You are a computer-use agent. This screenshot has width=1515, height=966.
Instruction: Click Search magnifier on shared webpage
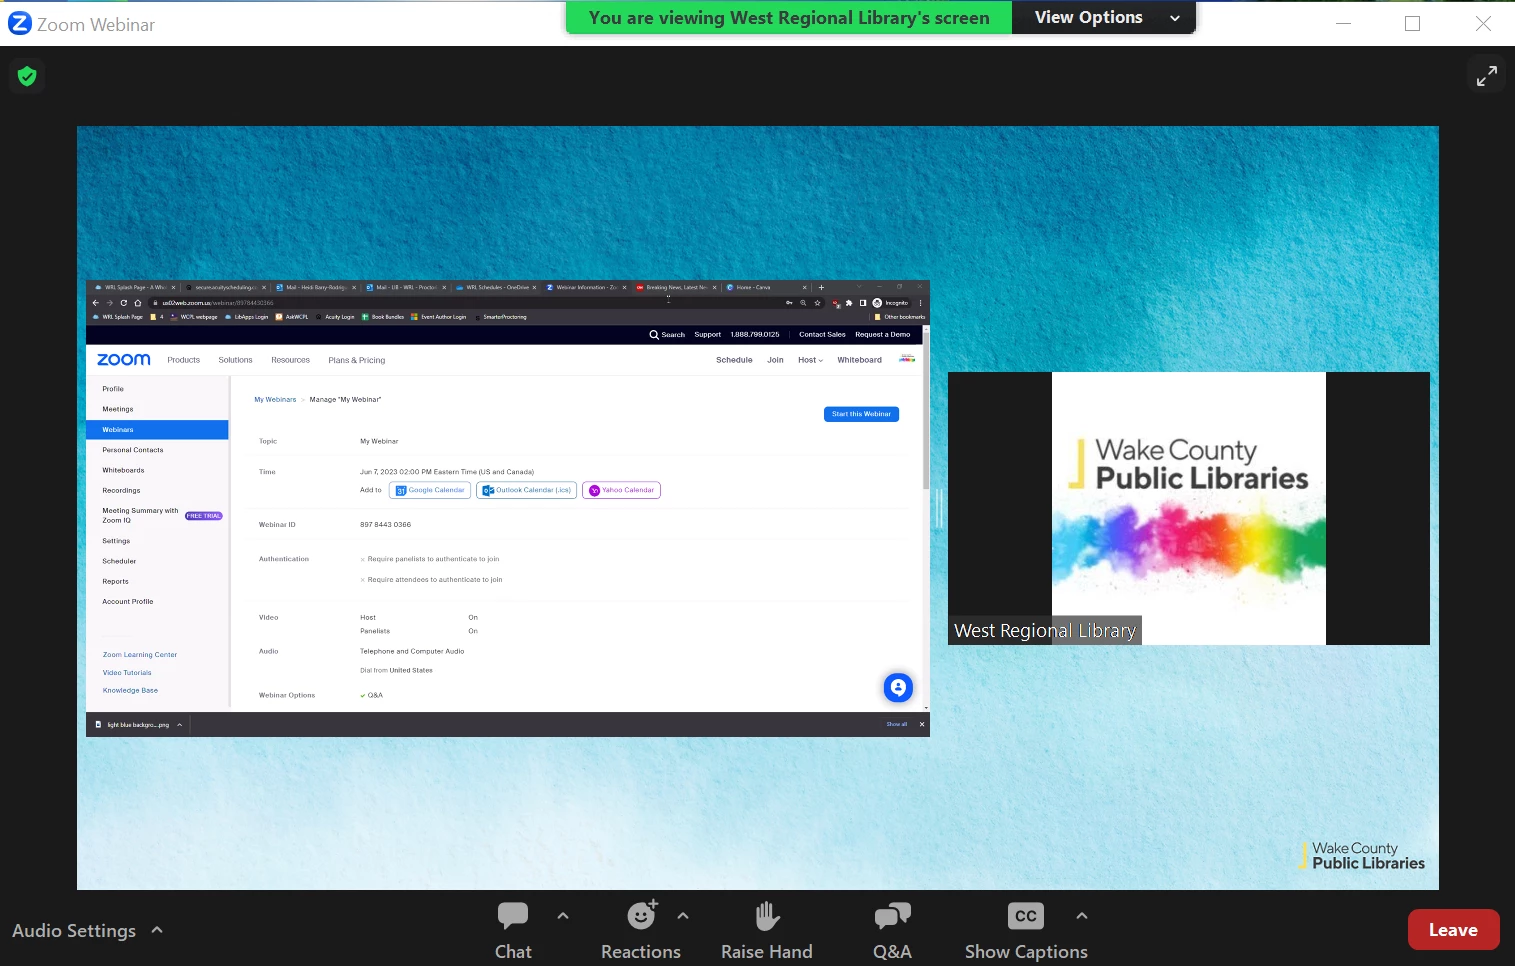coord(654,335)
